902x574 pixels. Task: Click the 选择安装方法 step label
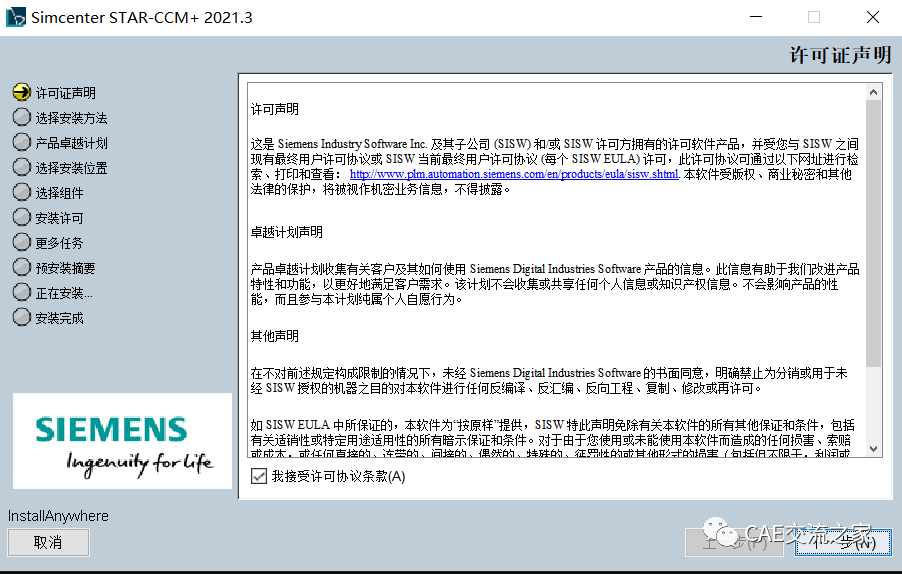(71, 118)
